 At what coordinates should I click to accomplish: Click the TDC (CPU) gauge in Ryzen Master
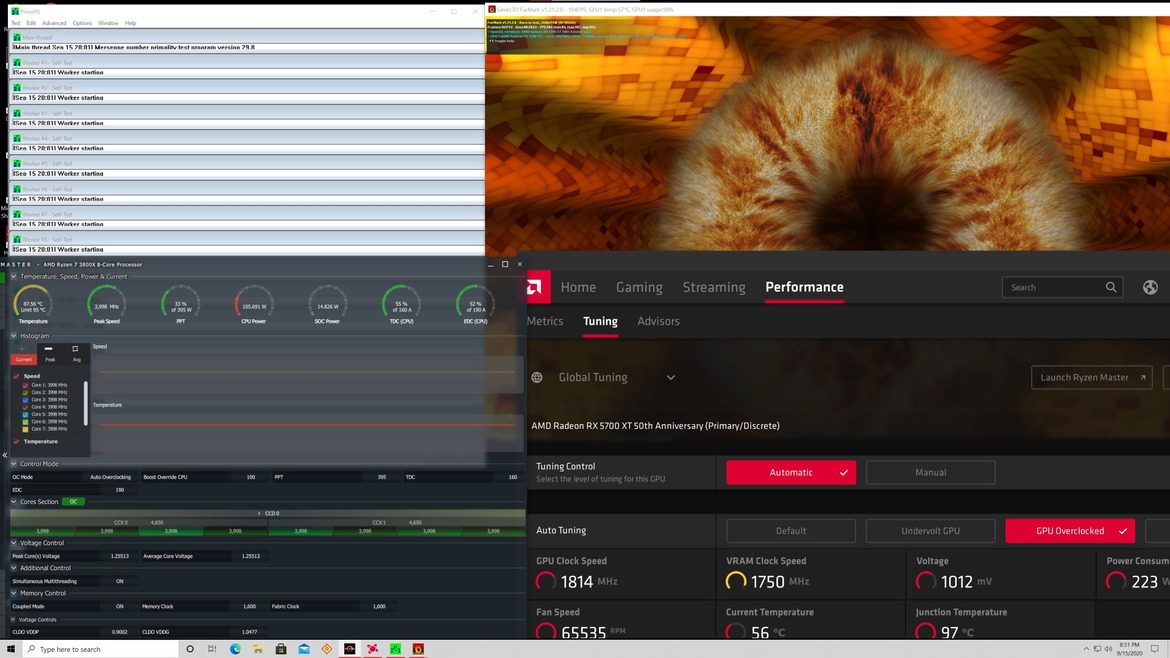click(401, 304)
